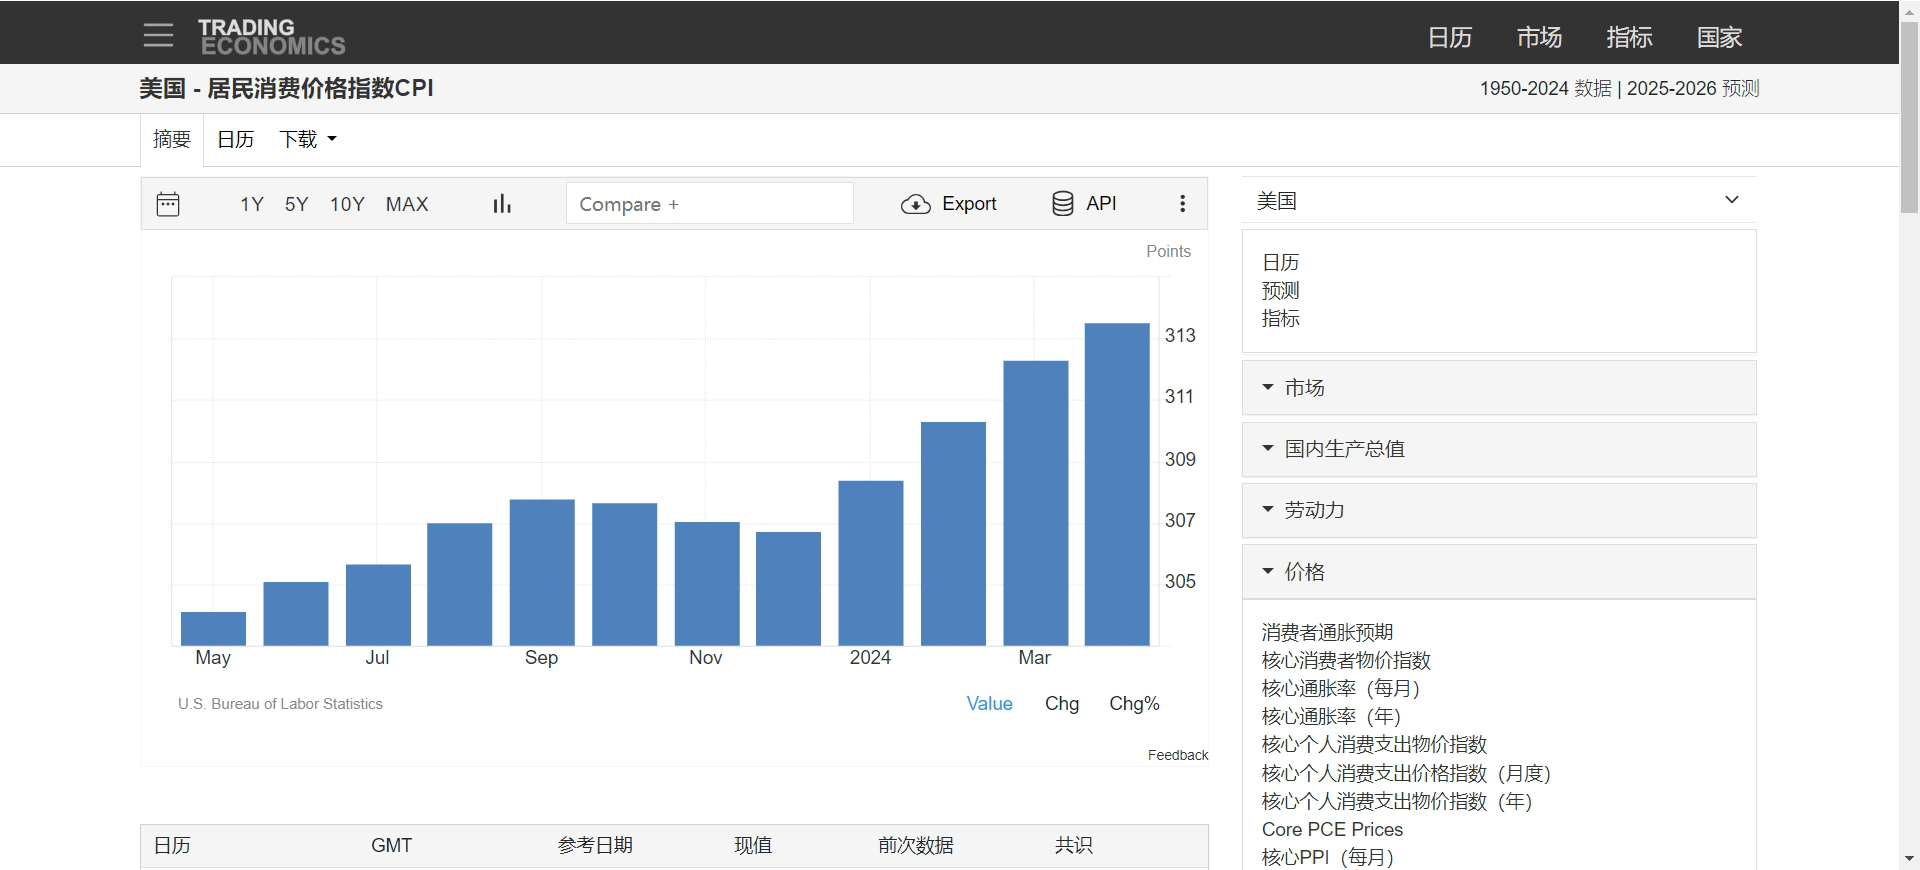The width and height of the screenshot is (1920, 870).
Task: Open the 核心个人消费支出物价指数（年）link
Action: click(x=1397, y=801)
